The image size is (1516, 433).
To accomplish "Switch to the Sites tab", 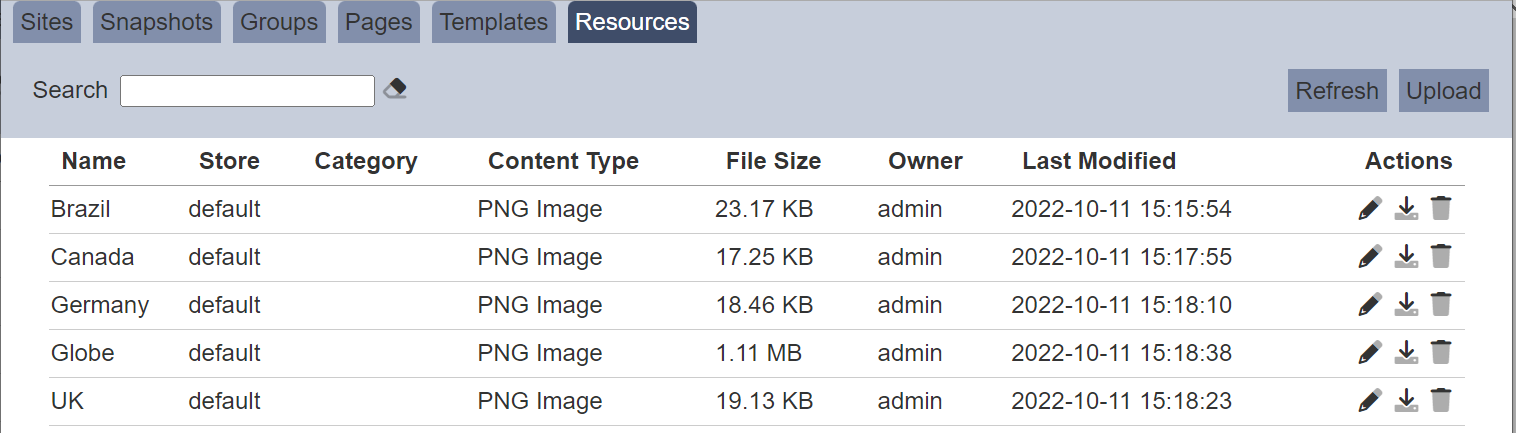I will point(47,22).
